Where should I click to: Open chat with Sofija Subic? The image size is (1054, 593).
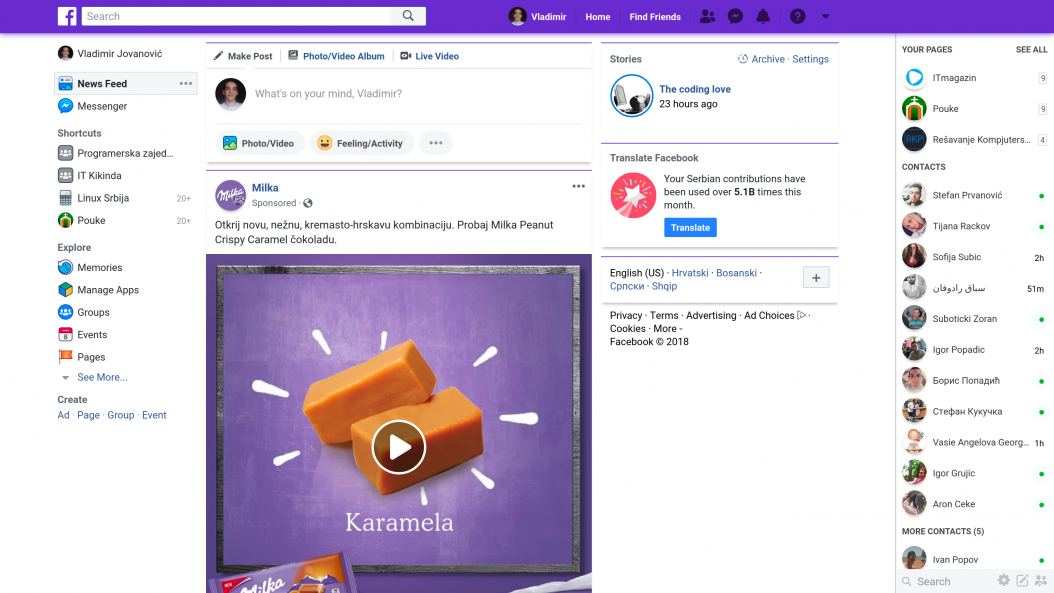point(974,257)
